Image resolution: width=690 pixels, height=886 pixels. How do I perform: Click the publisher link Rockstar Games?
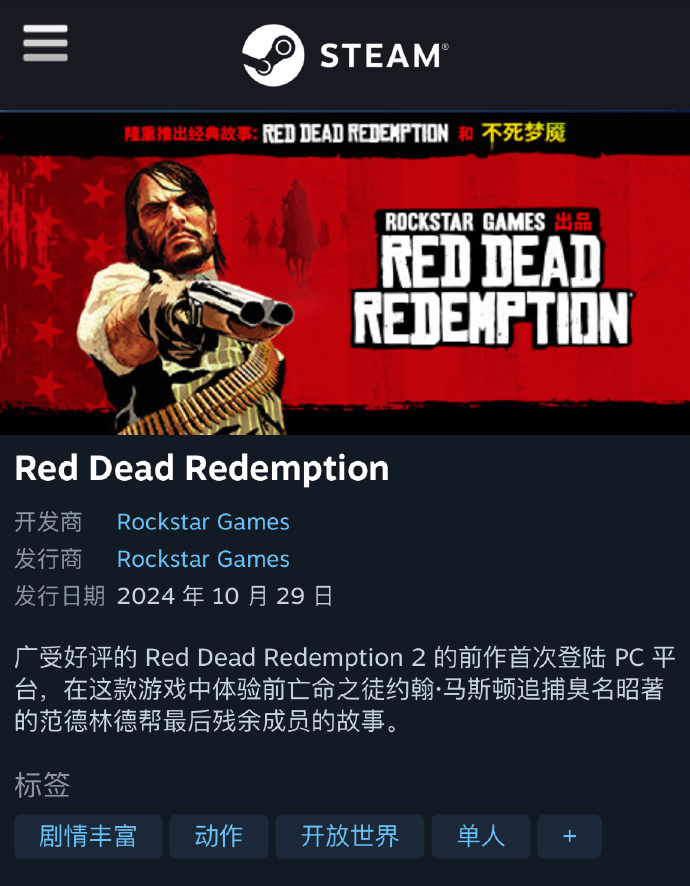(x=203, y=559)
